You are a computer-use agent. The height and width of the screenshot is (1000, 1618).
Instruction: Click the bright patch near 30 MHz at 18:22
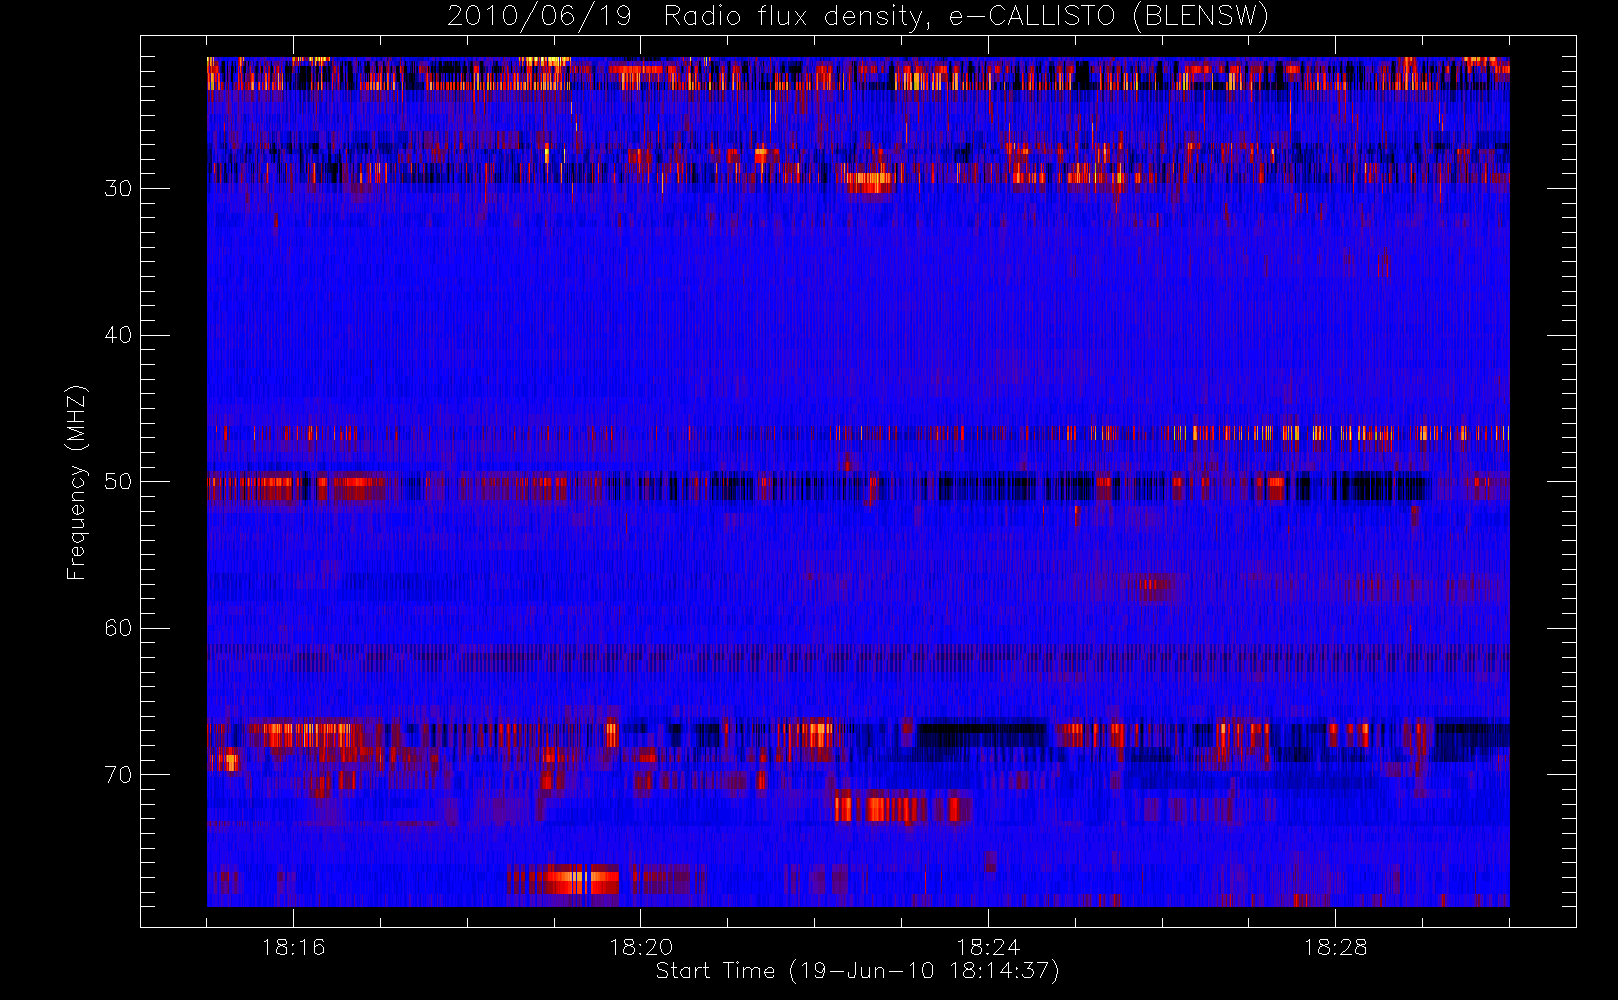tap(868, 182)
